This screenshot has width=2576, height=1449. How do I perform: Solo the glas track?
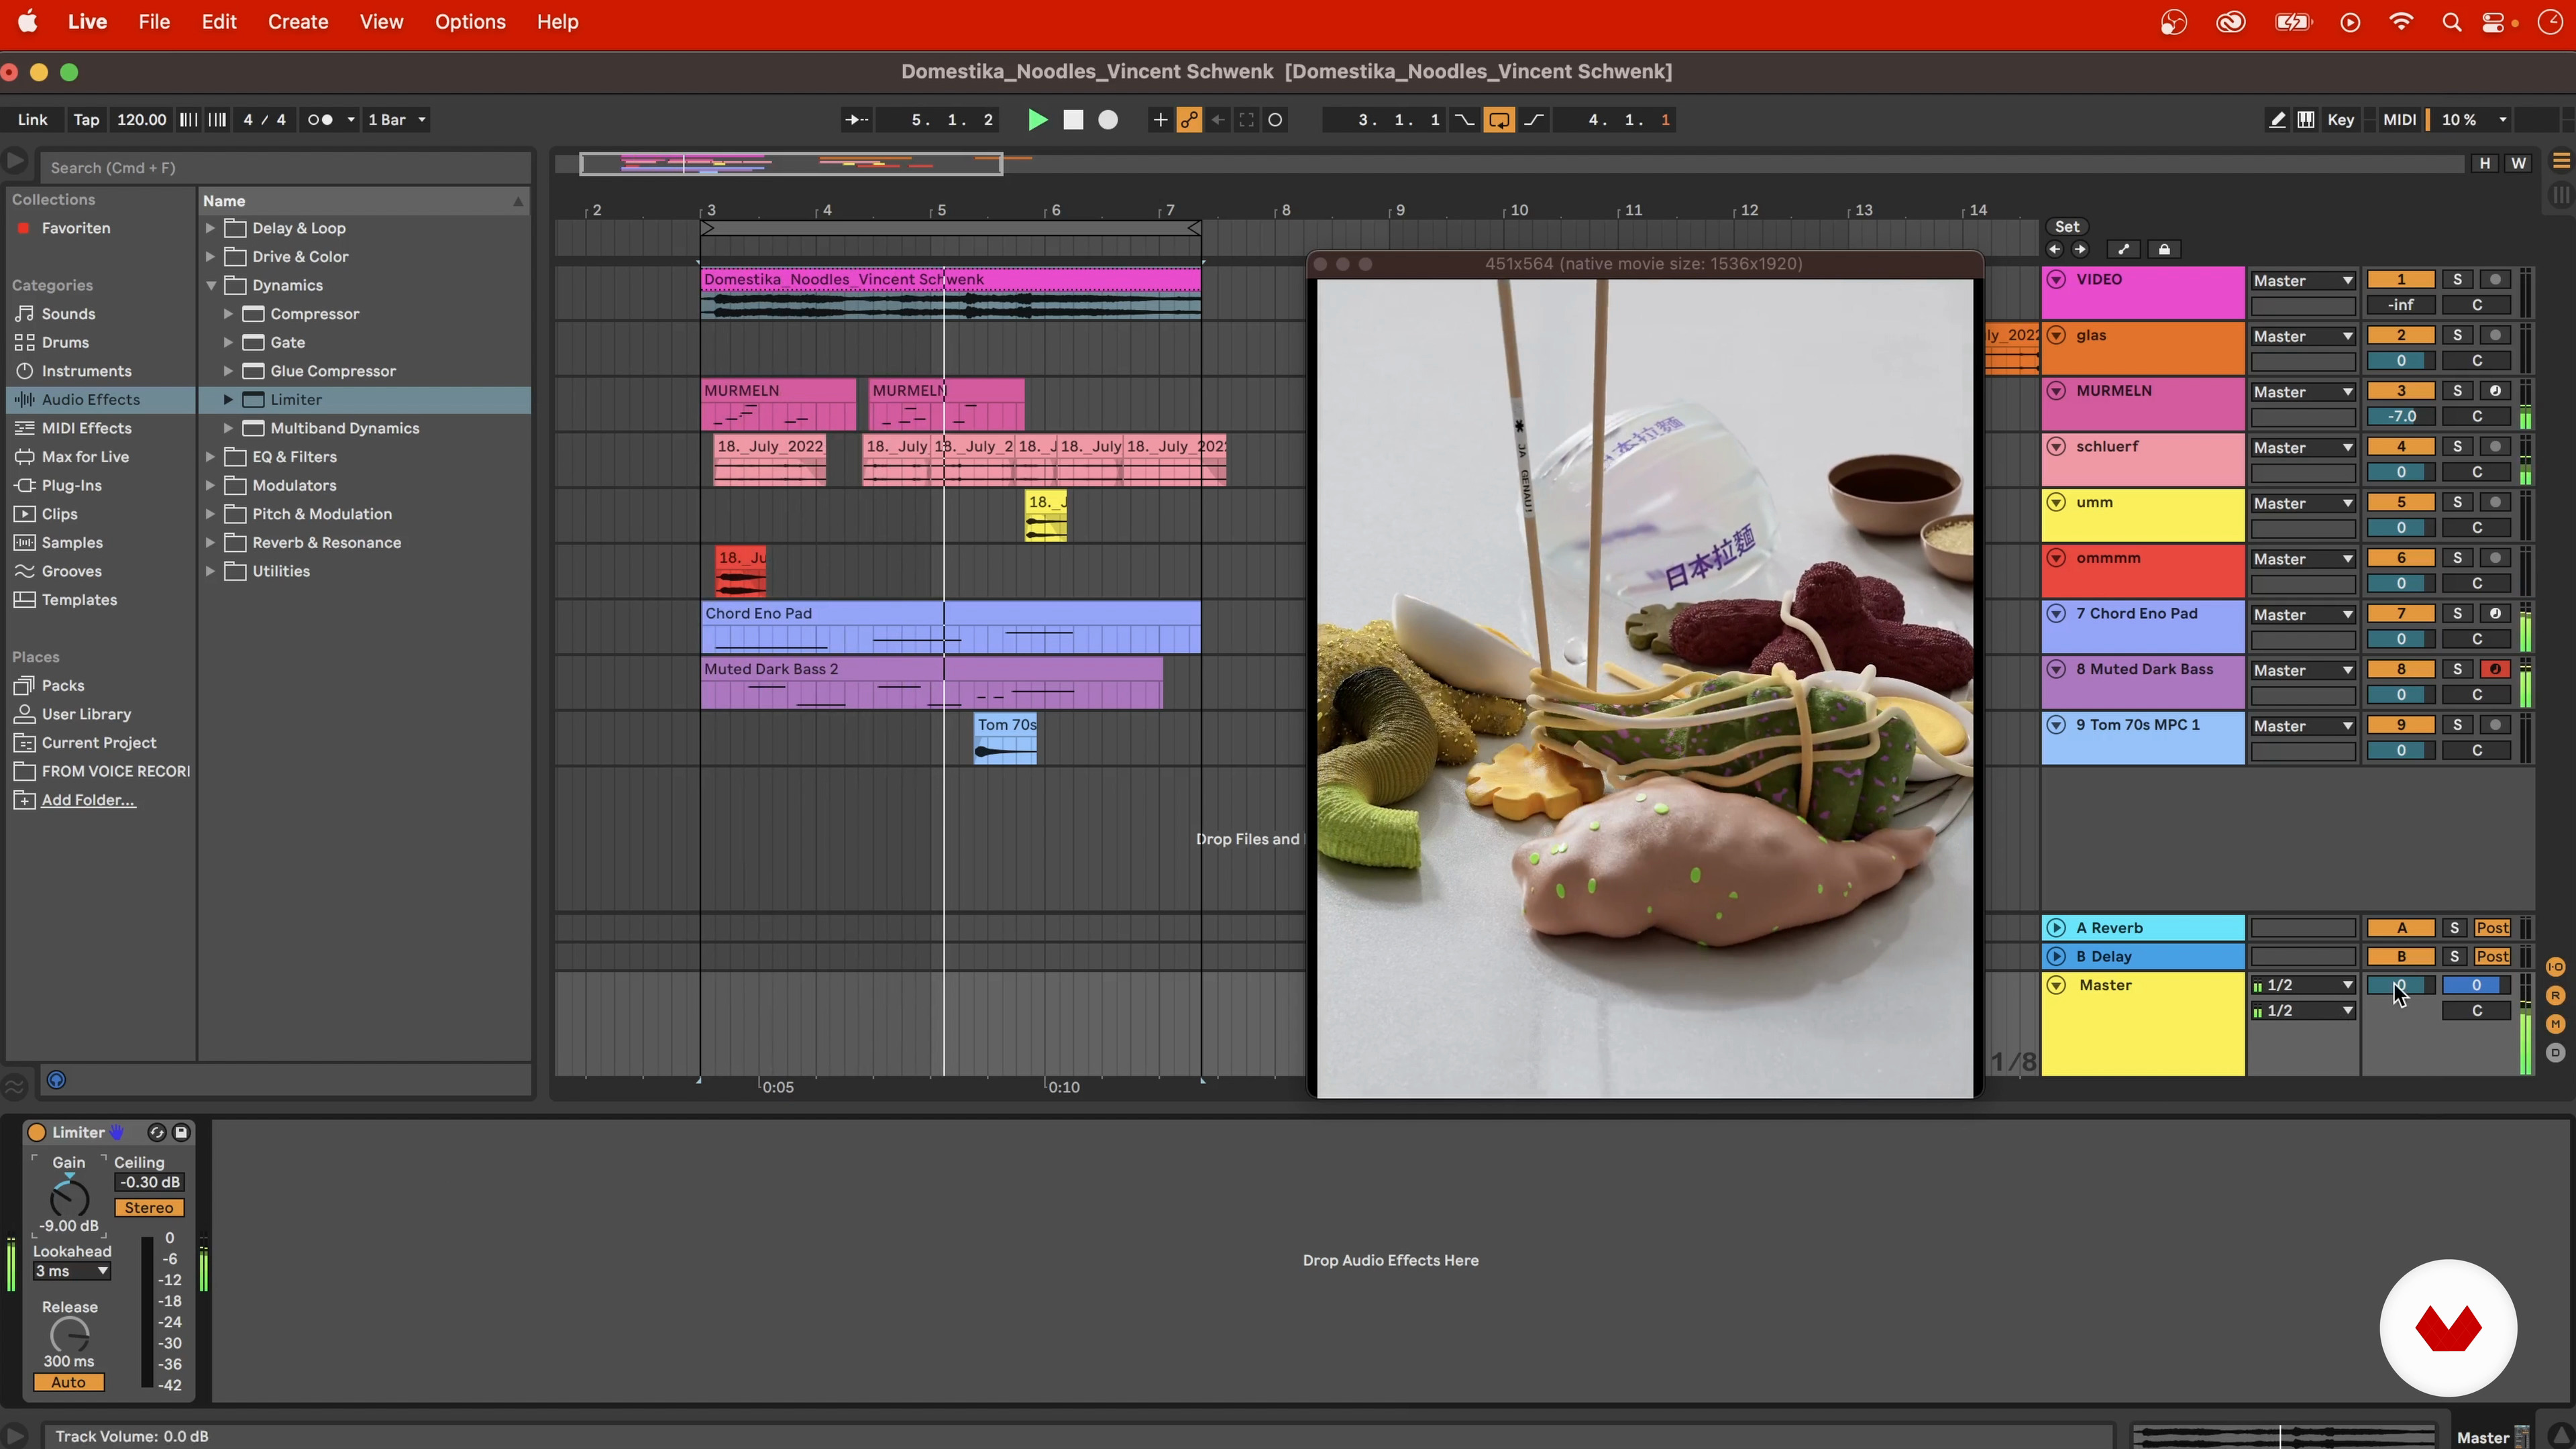click(x=2457, y=335)
